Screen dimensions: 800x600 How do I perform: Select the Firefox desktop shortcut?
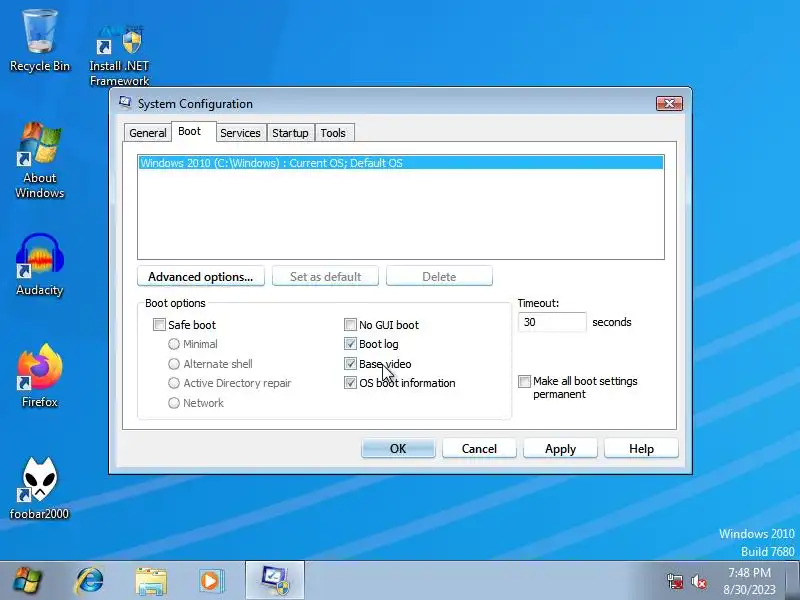40,376
